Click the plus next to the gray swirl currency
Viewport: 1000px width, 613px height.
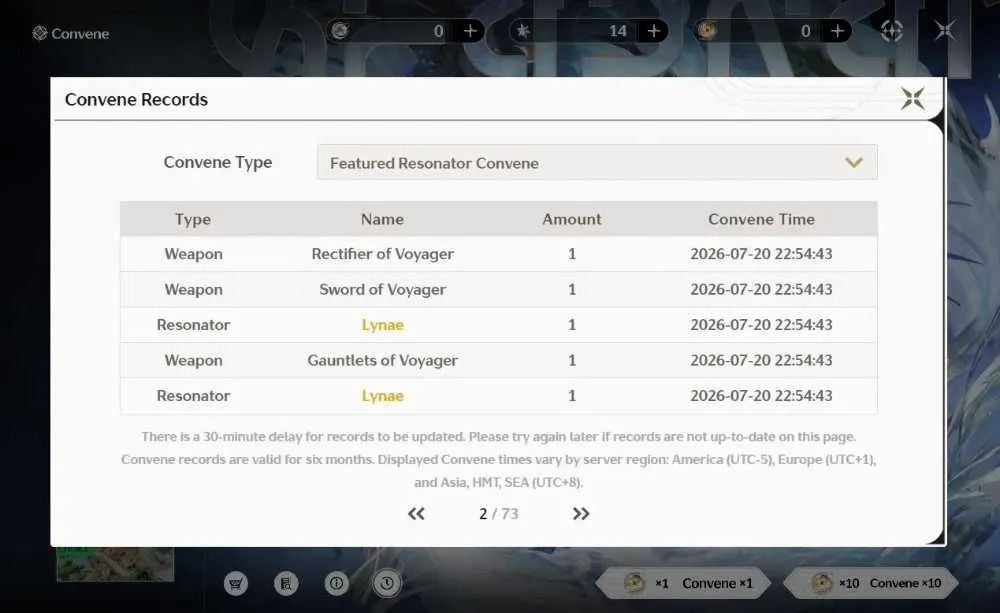pos(470,31)
